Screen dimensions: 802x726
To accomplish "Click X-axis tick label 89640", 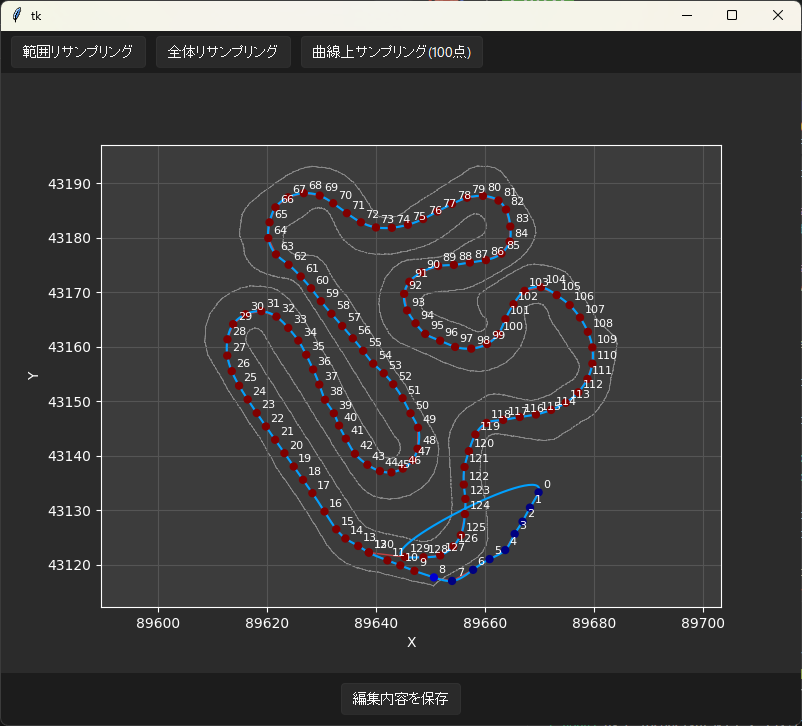I will (376, 623).
